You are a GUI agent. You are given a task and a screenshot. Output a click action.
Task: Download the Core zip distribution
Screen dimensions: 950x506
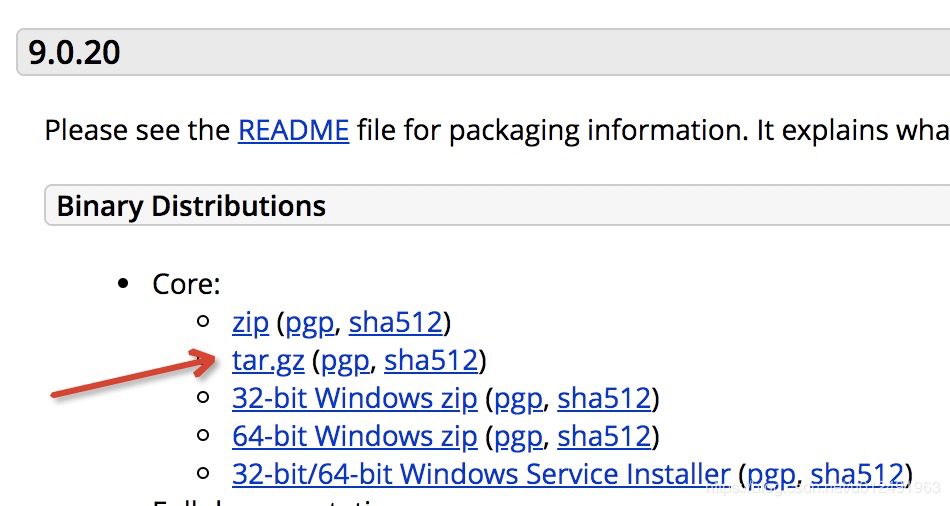[x=250, y=323]
